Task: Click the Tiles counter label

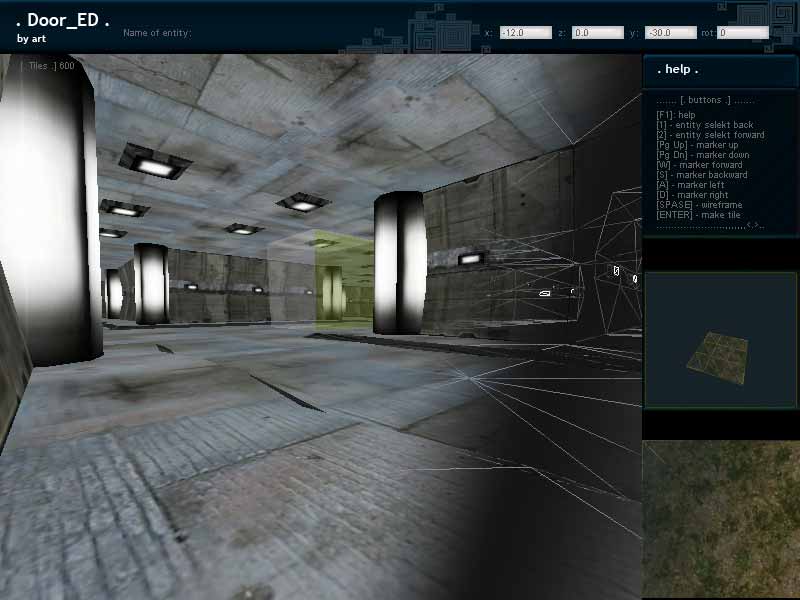Action: (49, 66)
